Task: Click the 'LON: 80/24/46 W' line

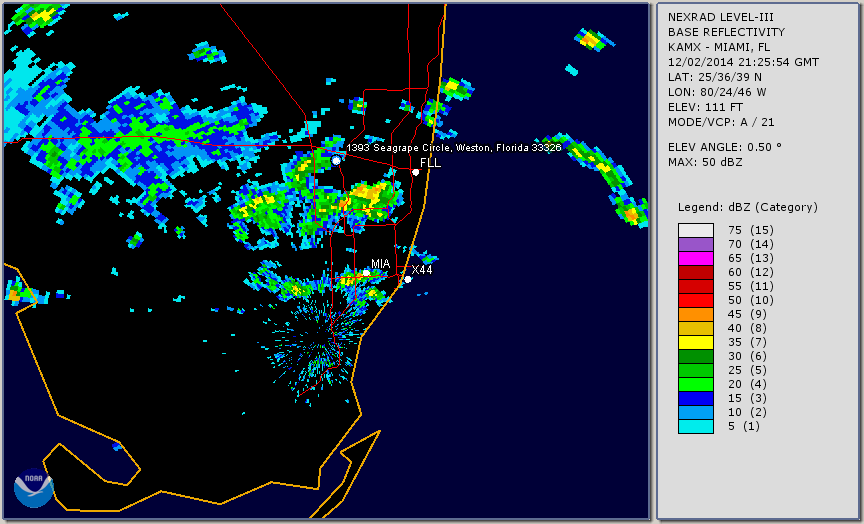Action: click(x=717, y=92)
